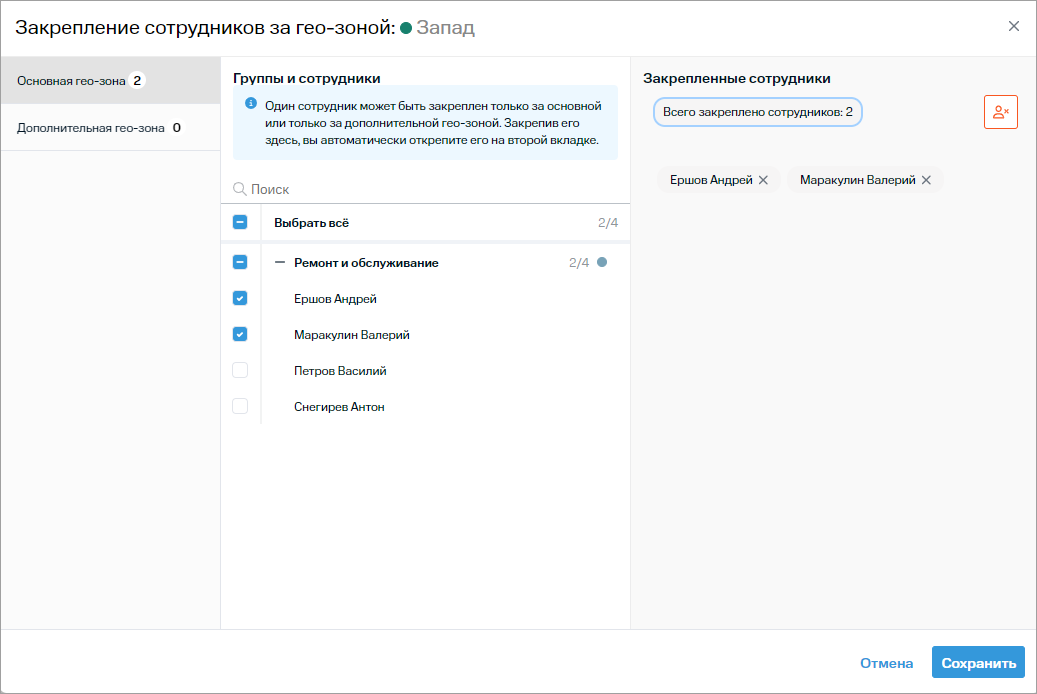This screenshot has width=1037, height=694.
Task: Click the search magnifier icon
Action: point(240,189)
